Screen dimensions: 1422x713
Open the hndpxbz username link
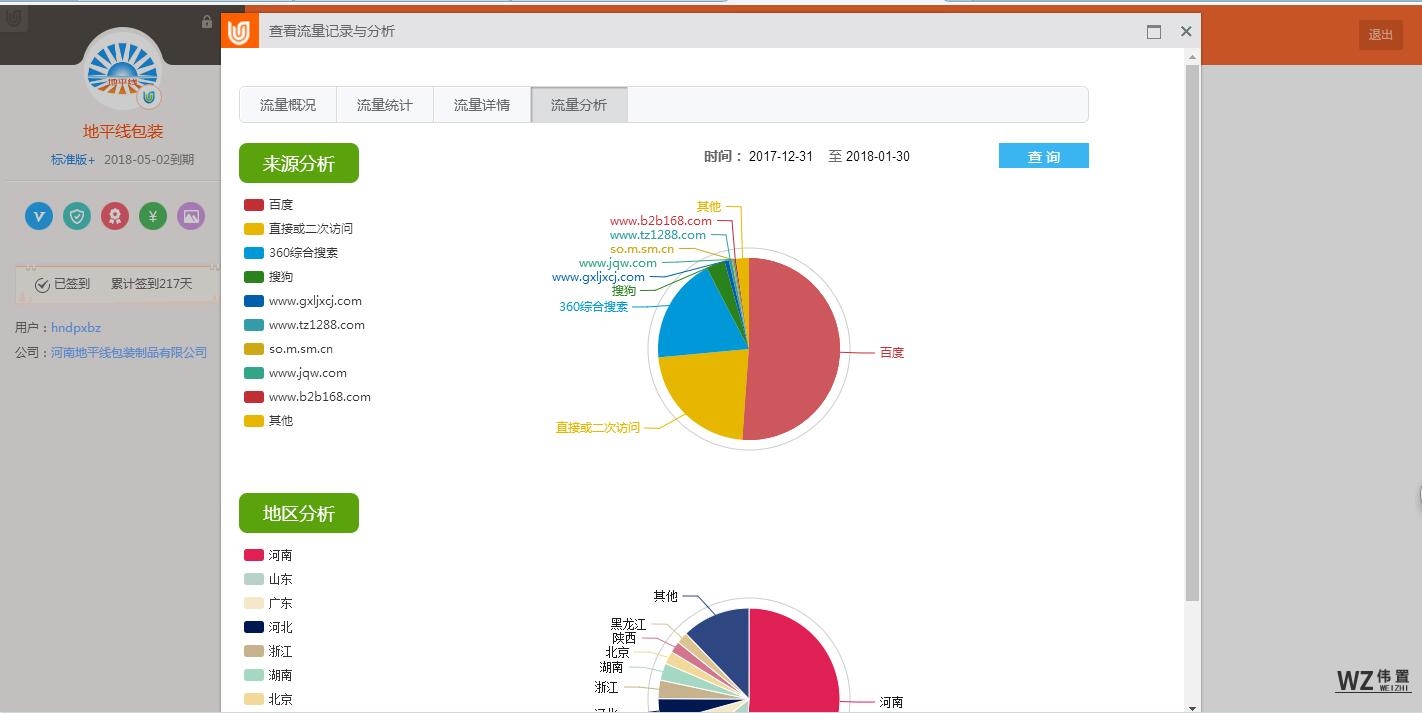[76, 328]
